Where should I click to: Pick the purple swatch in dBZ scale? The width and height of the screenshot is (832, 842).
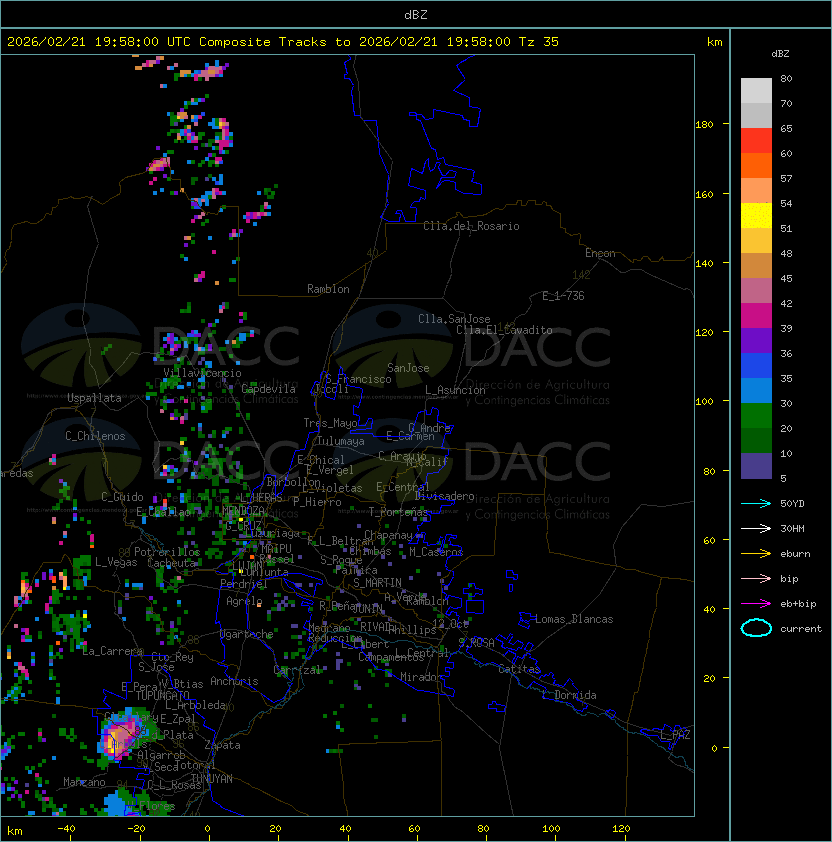[x=756, y=340]
